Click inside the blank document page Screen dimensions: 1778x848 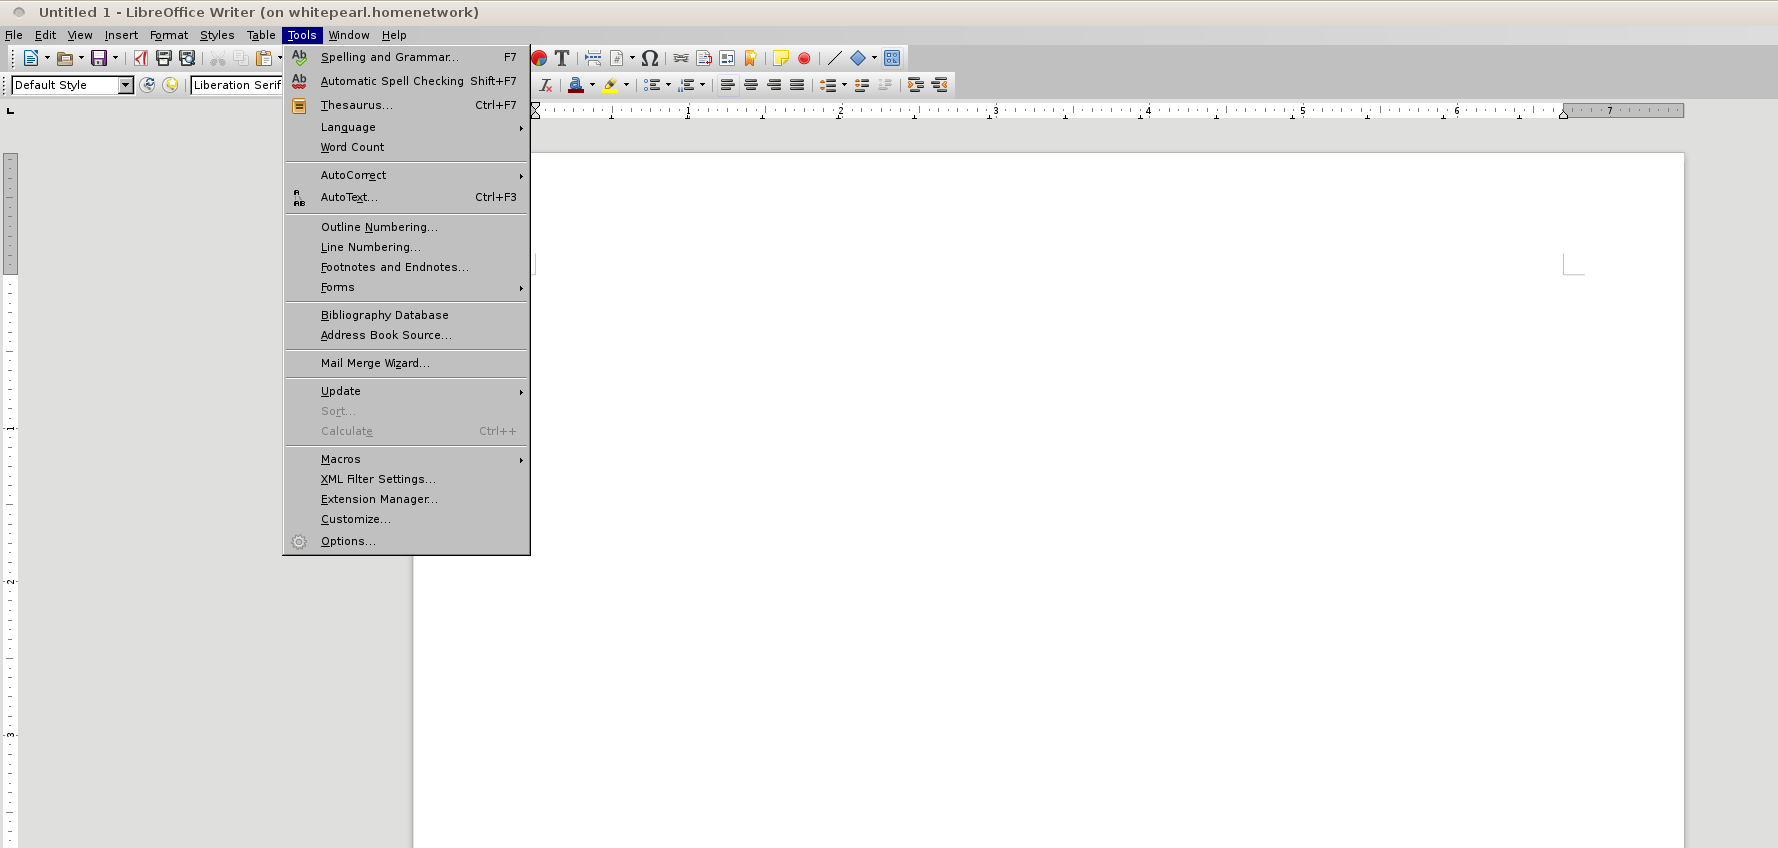(x=1050, y=500)
